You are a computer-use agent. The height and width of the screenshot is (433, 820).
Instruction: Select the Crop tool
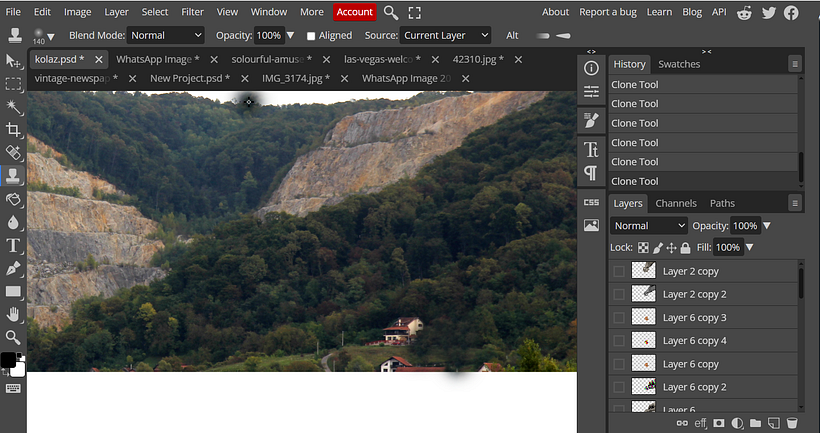13,130
